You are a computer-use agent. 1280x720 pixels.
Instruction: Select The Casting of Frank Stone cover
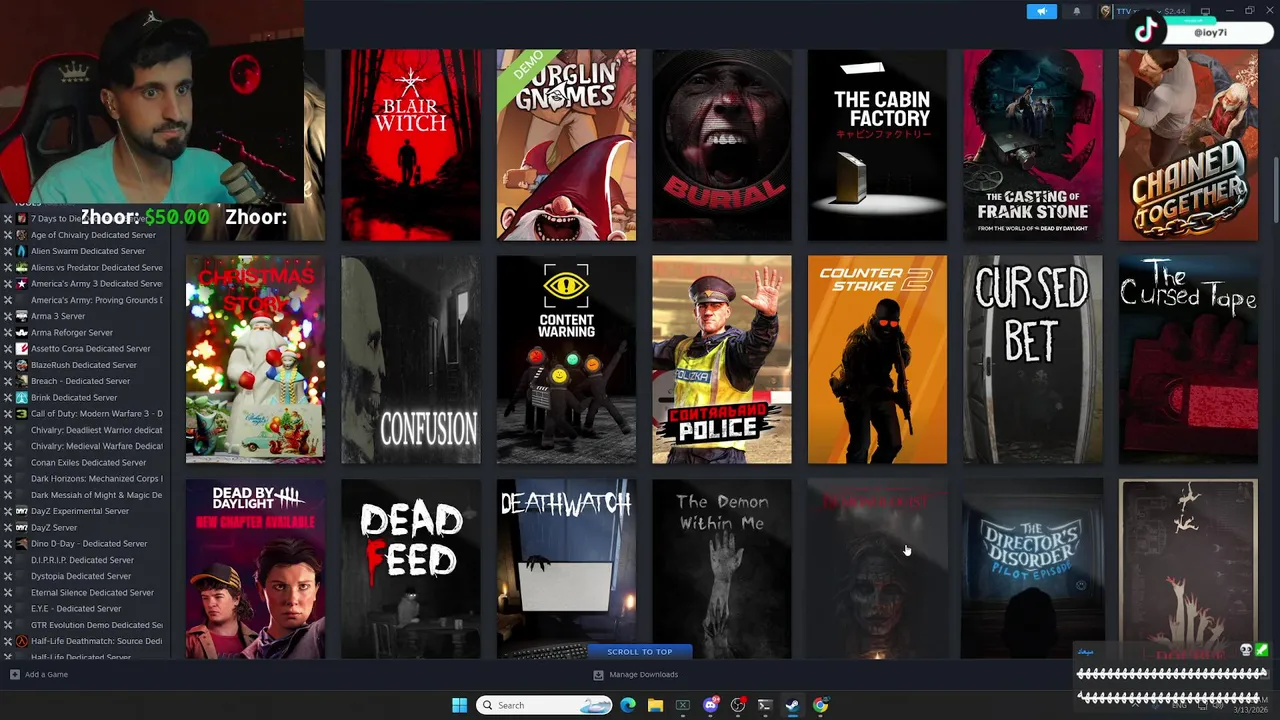[1033, 145]
